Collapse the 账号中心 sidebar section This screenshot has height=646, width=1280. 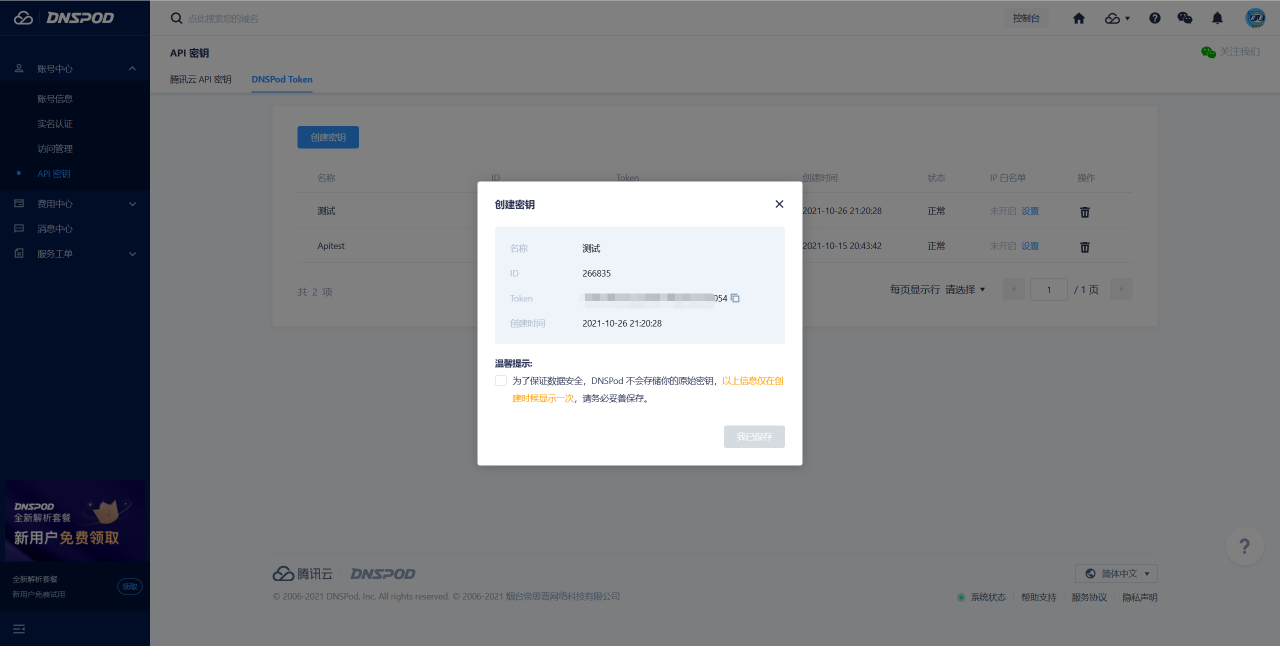pos(75,68)
